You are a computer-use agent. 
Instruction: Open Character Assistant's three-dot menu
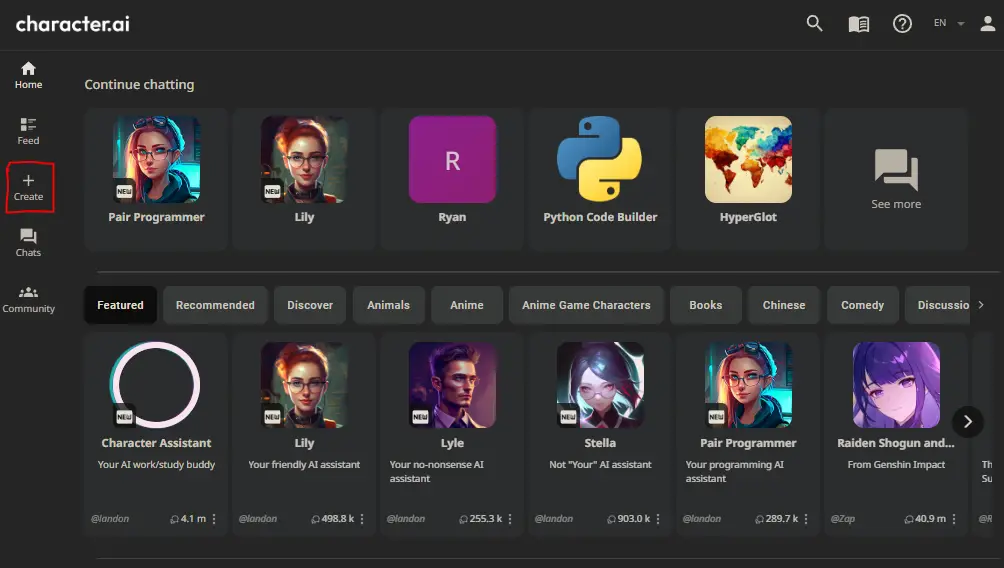214,519
